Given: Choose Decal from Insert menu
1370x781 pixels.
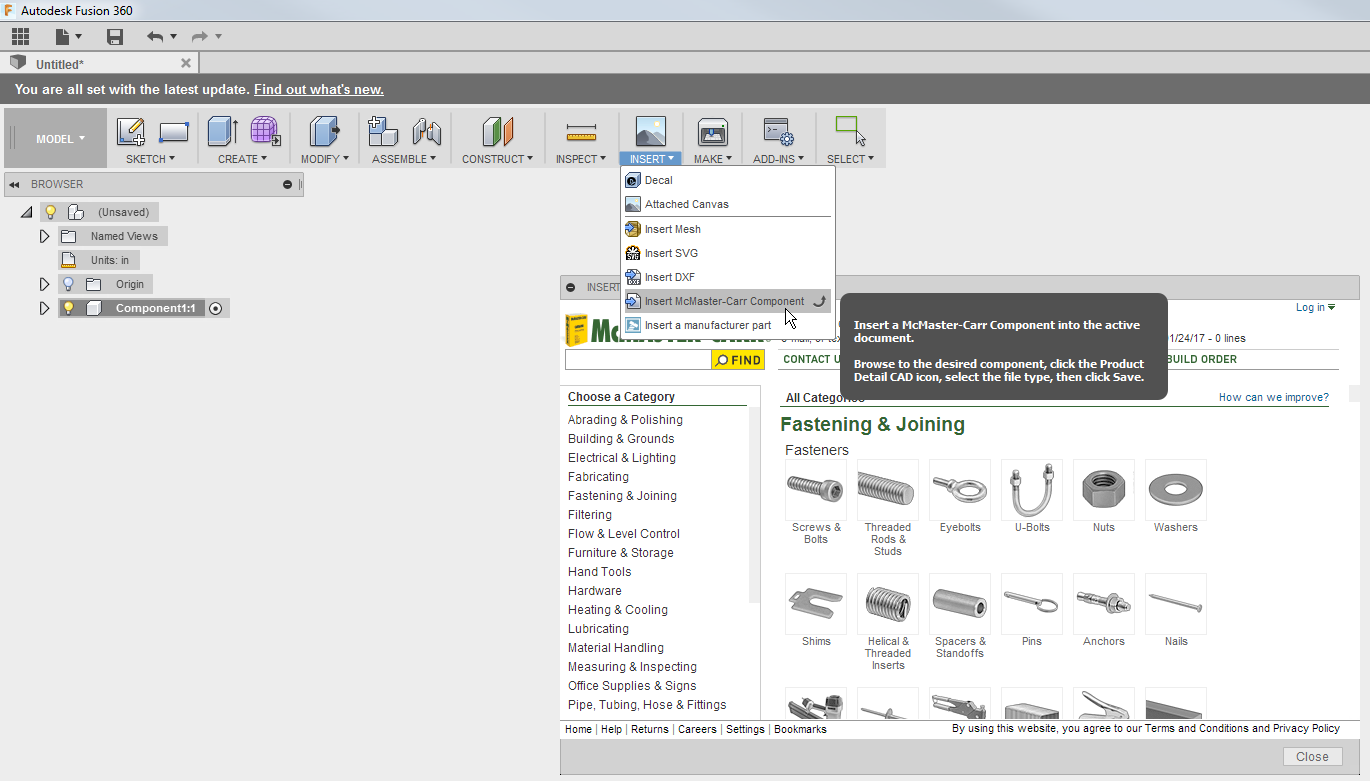Looking at the screenshot, I should pyautogui.click(x=728, y=180).
